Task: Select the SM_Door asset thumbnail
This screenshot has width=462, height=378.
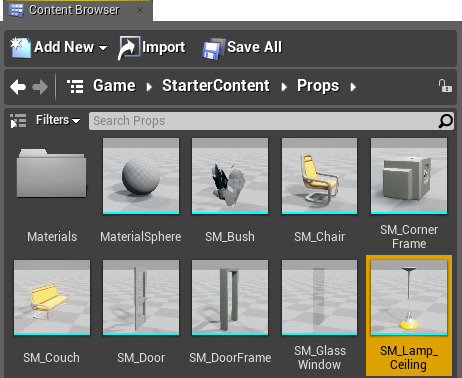Action: point(141,297)
